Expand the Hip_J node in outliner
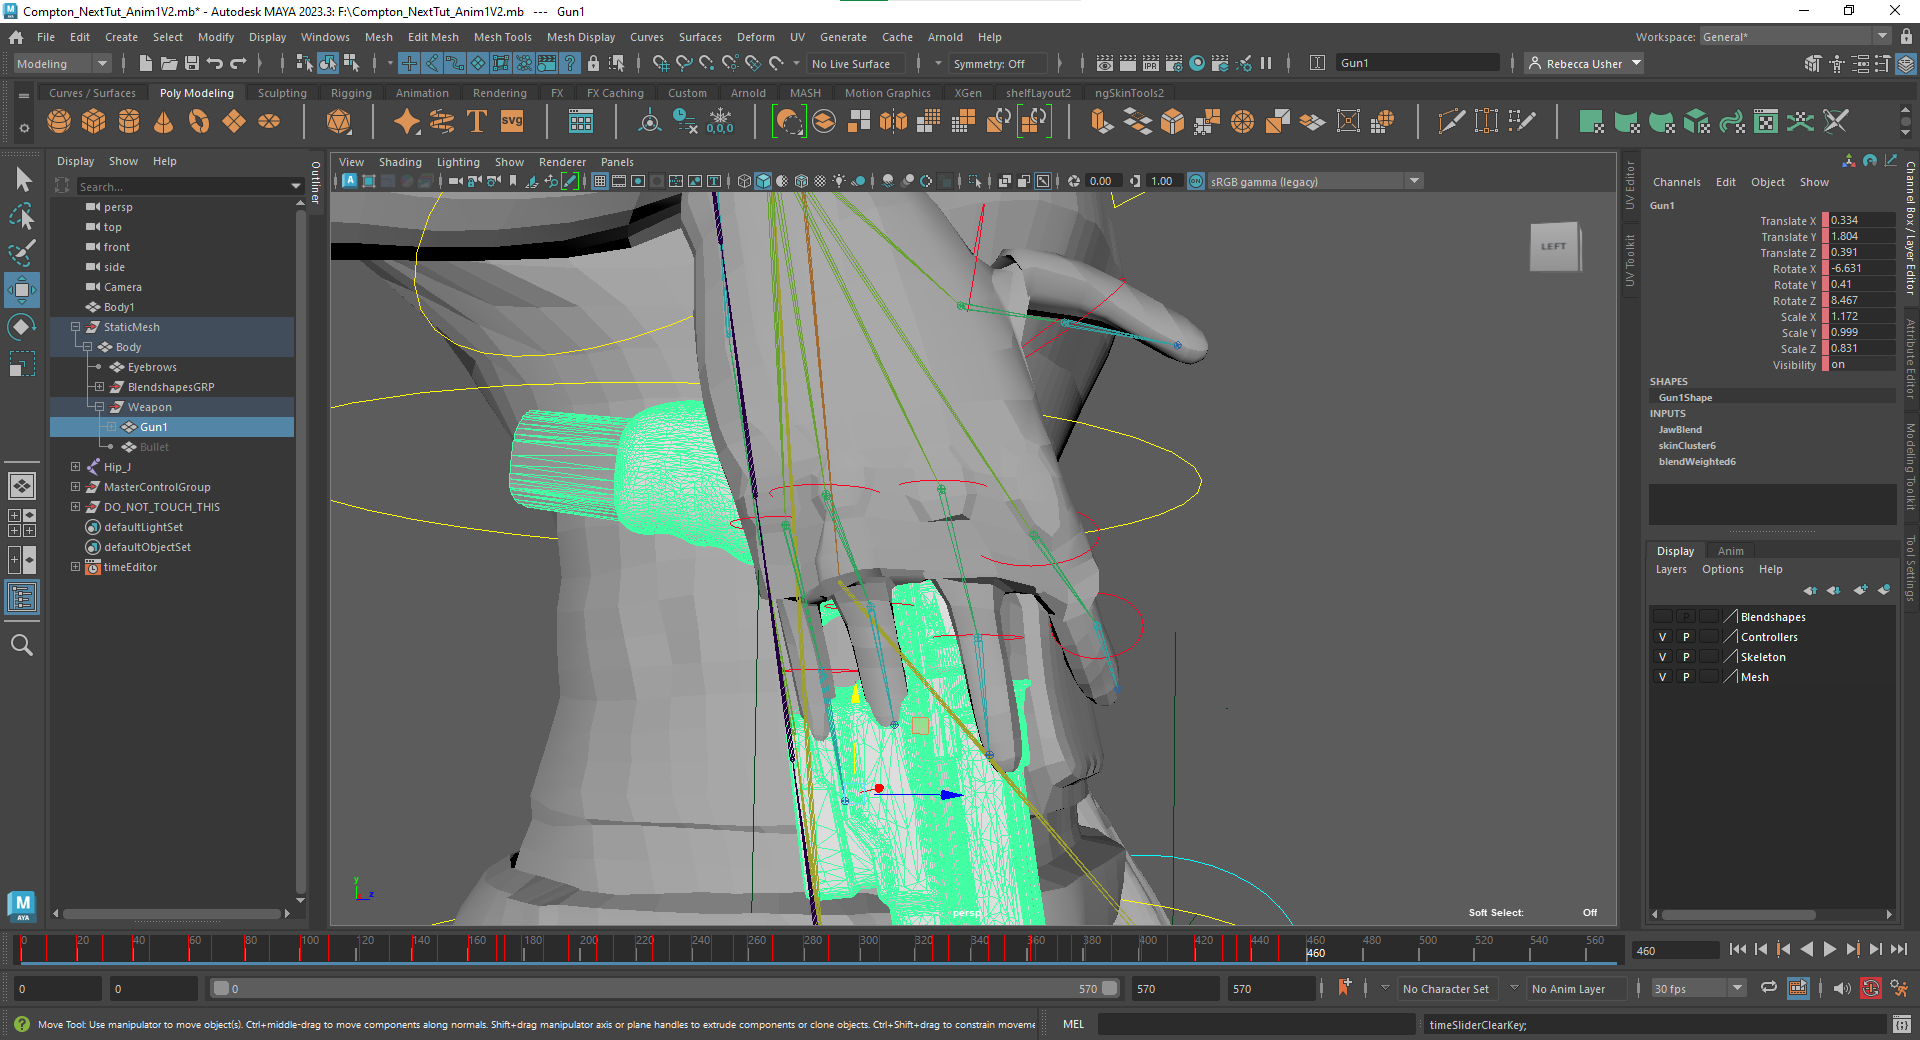This screenshot has height=1040, width=1920. click(75, 467)
